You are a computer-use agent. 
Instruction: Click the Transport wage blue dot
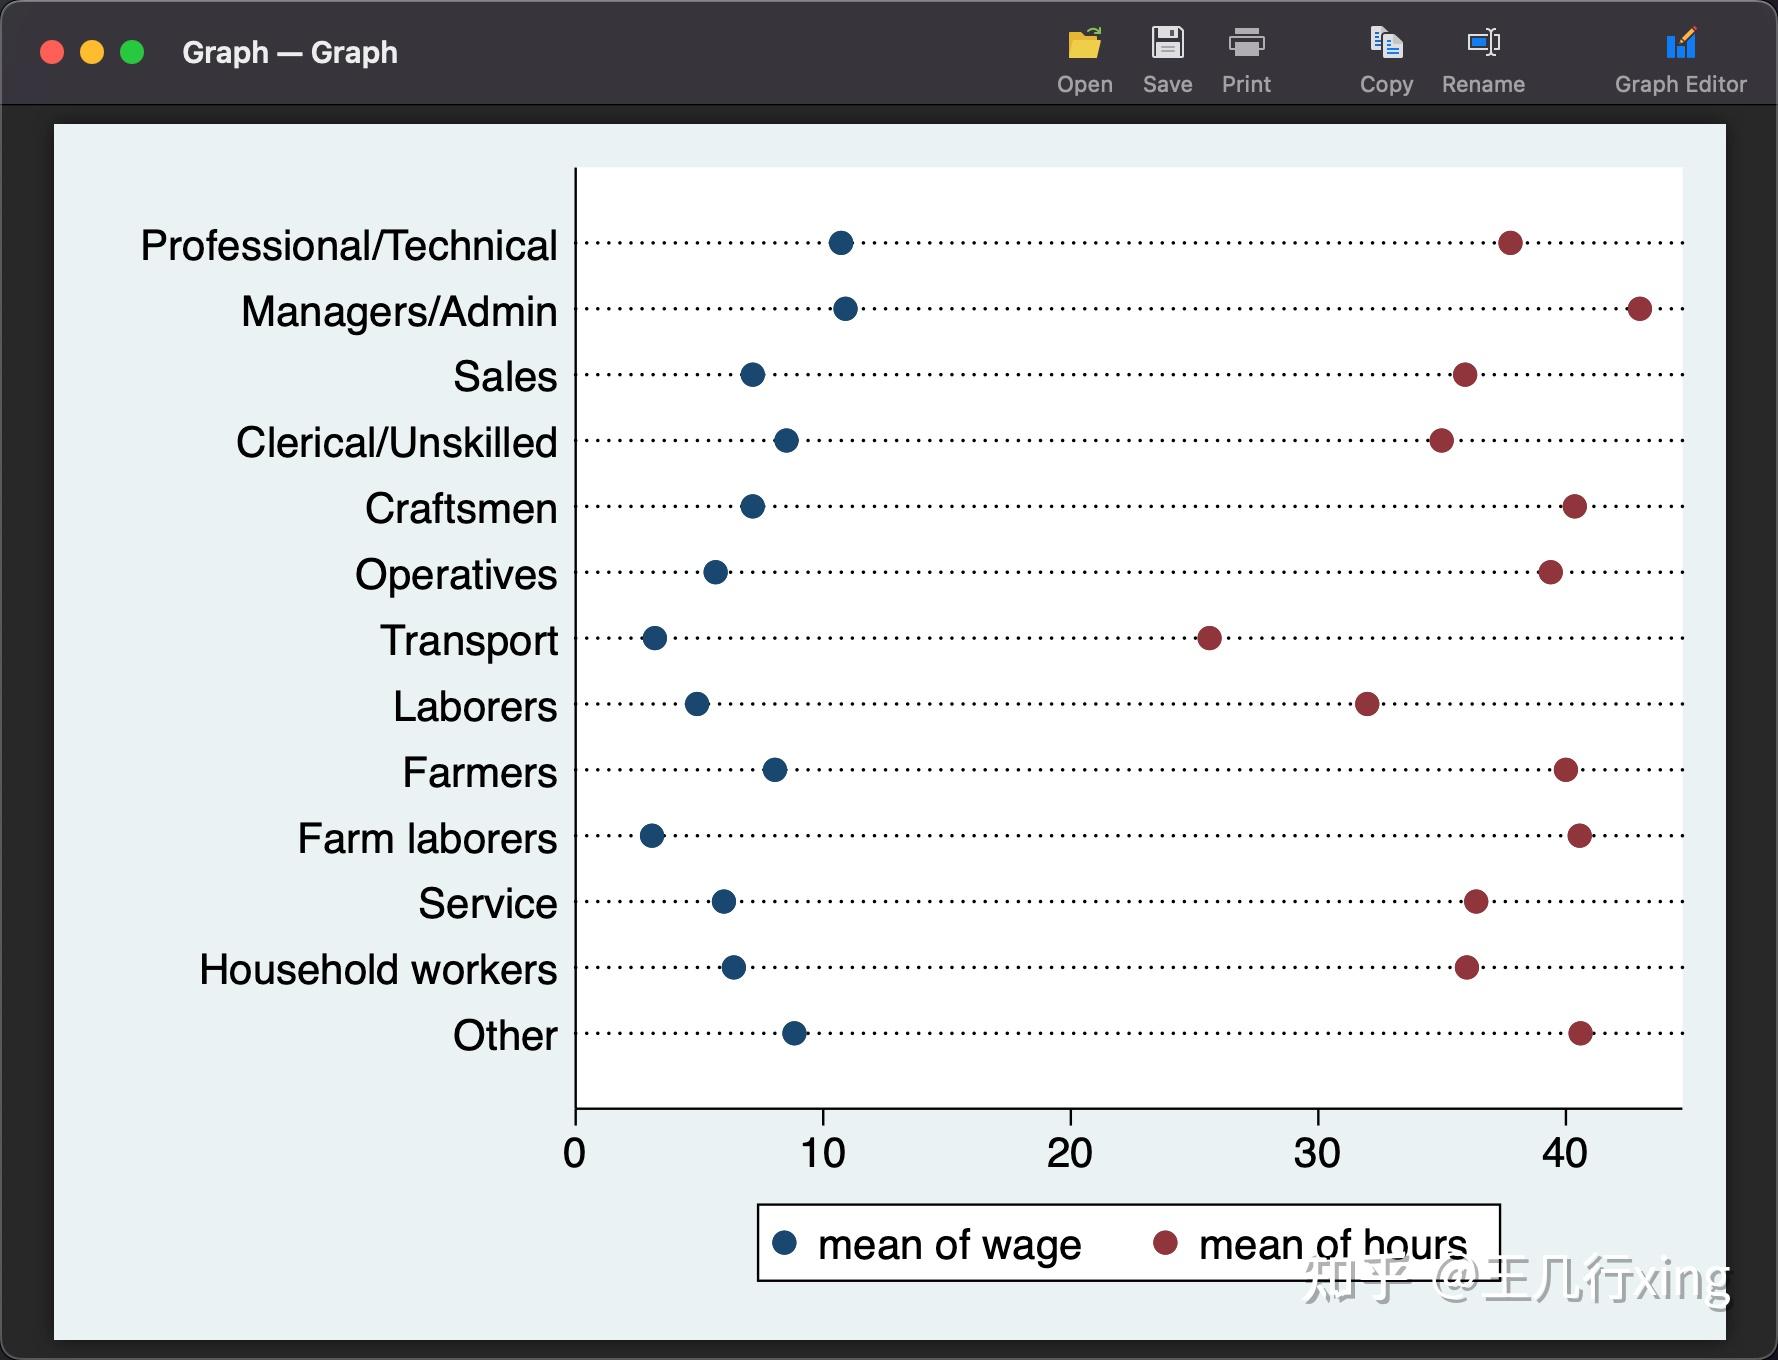click(x=655, y=638)
